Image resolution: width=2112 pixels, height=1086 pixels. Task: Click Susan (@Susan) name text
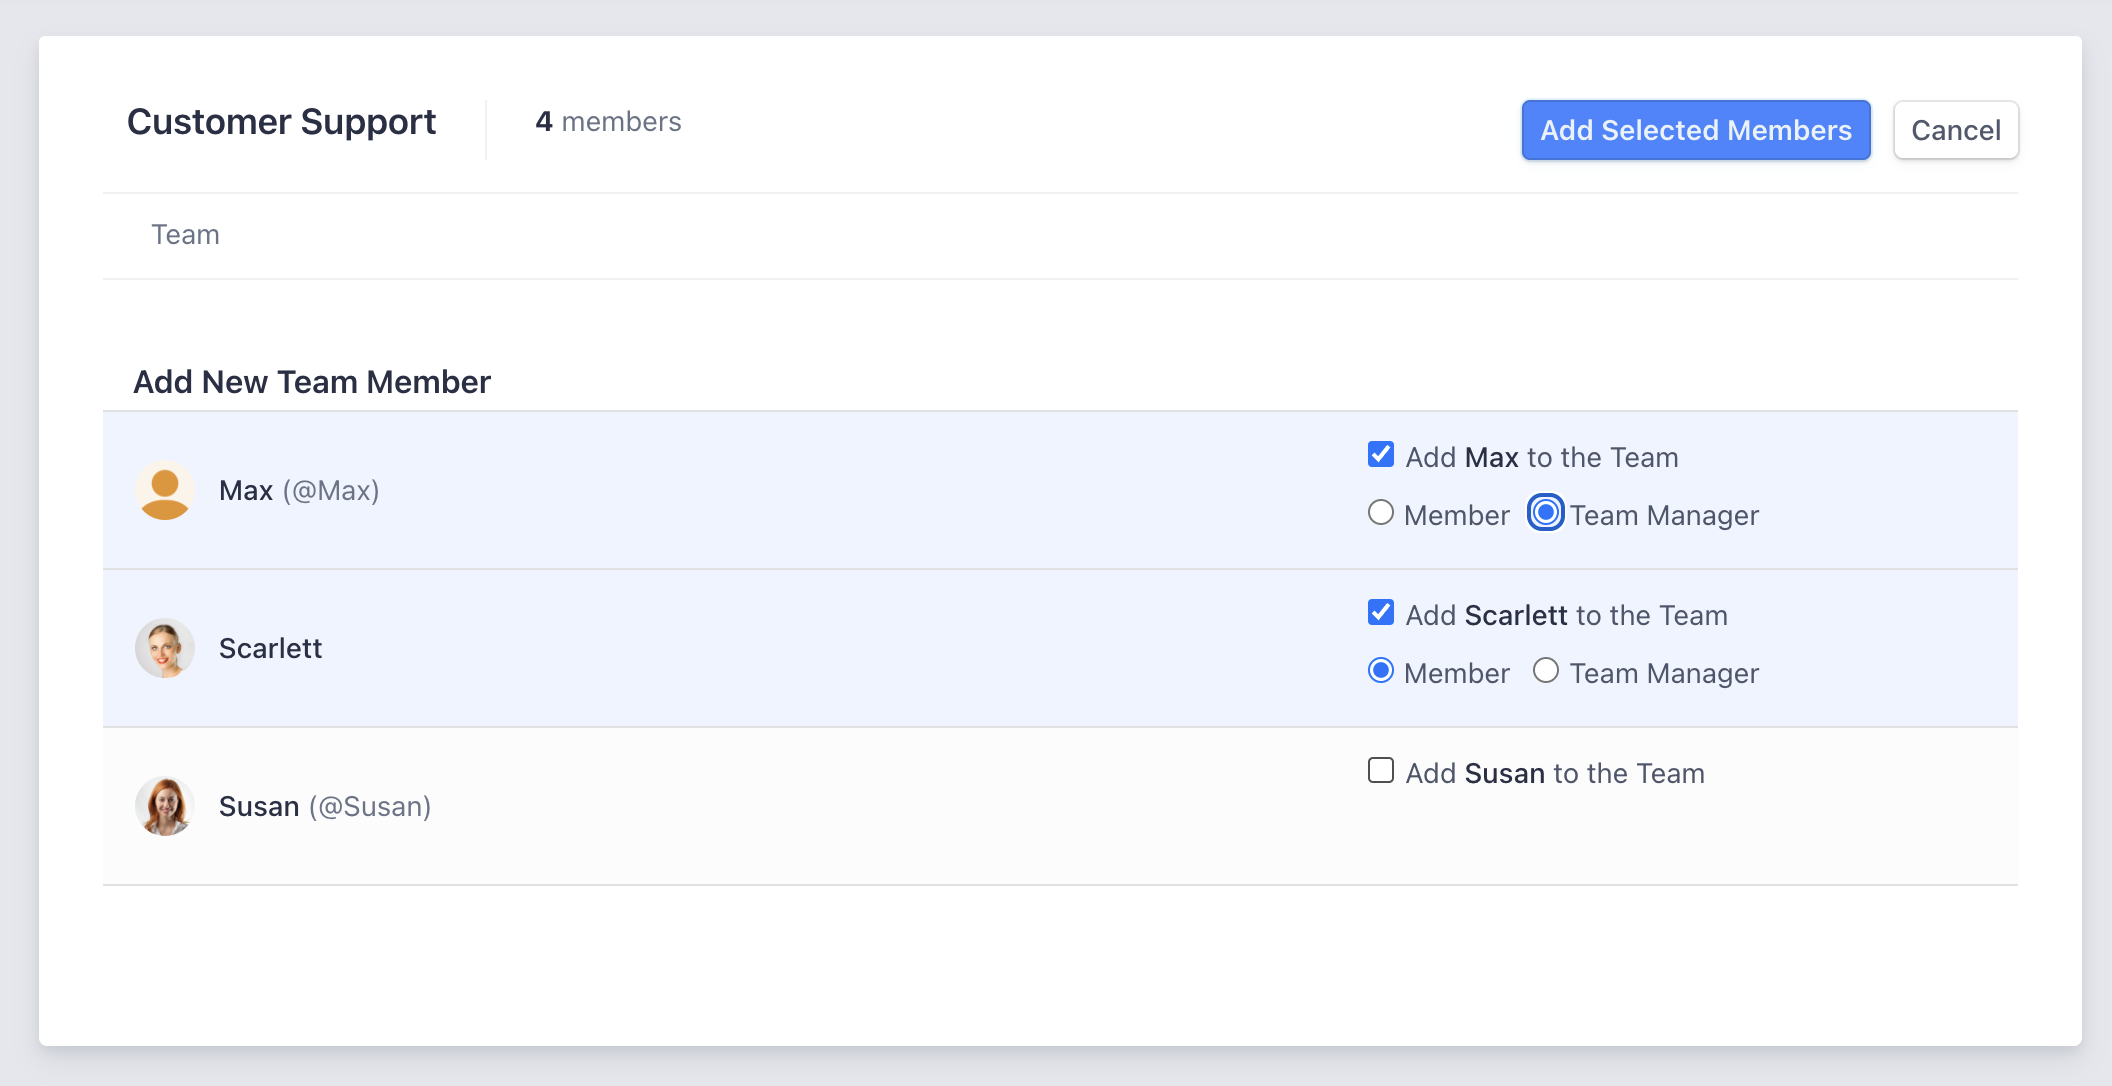click(325, 807)
